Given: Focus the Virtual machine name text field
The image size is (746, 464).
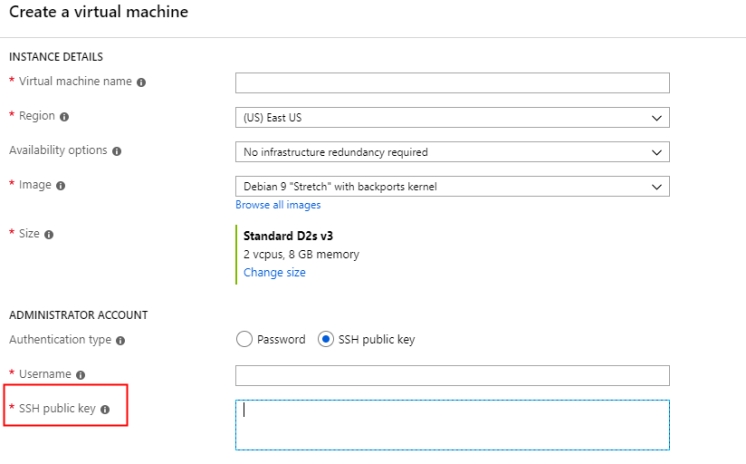Looking at the screenshot, I should [x=452, y=83].
